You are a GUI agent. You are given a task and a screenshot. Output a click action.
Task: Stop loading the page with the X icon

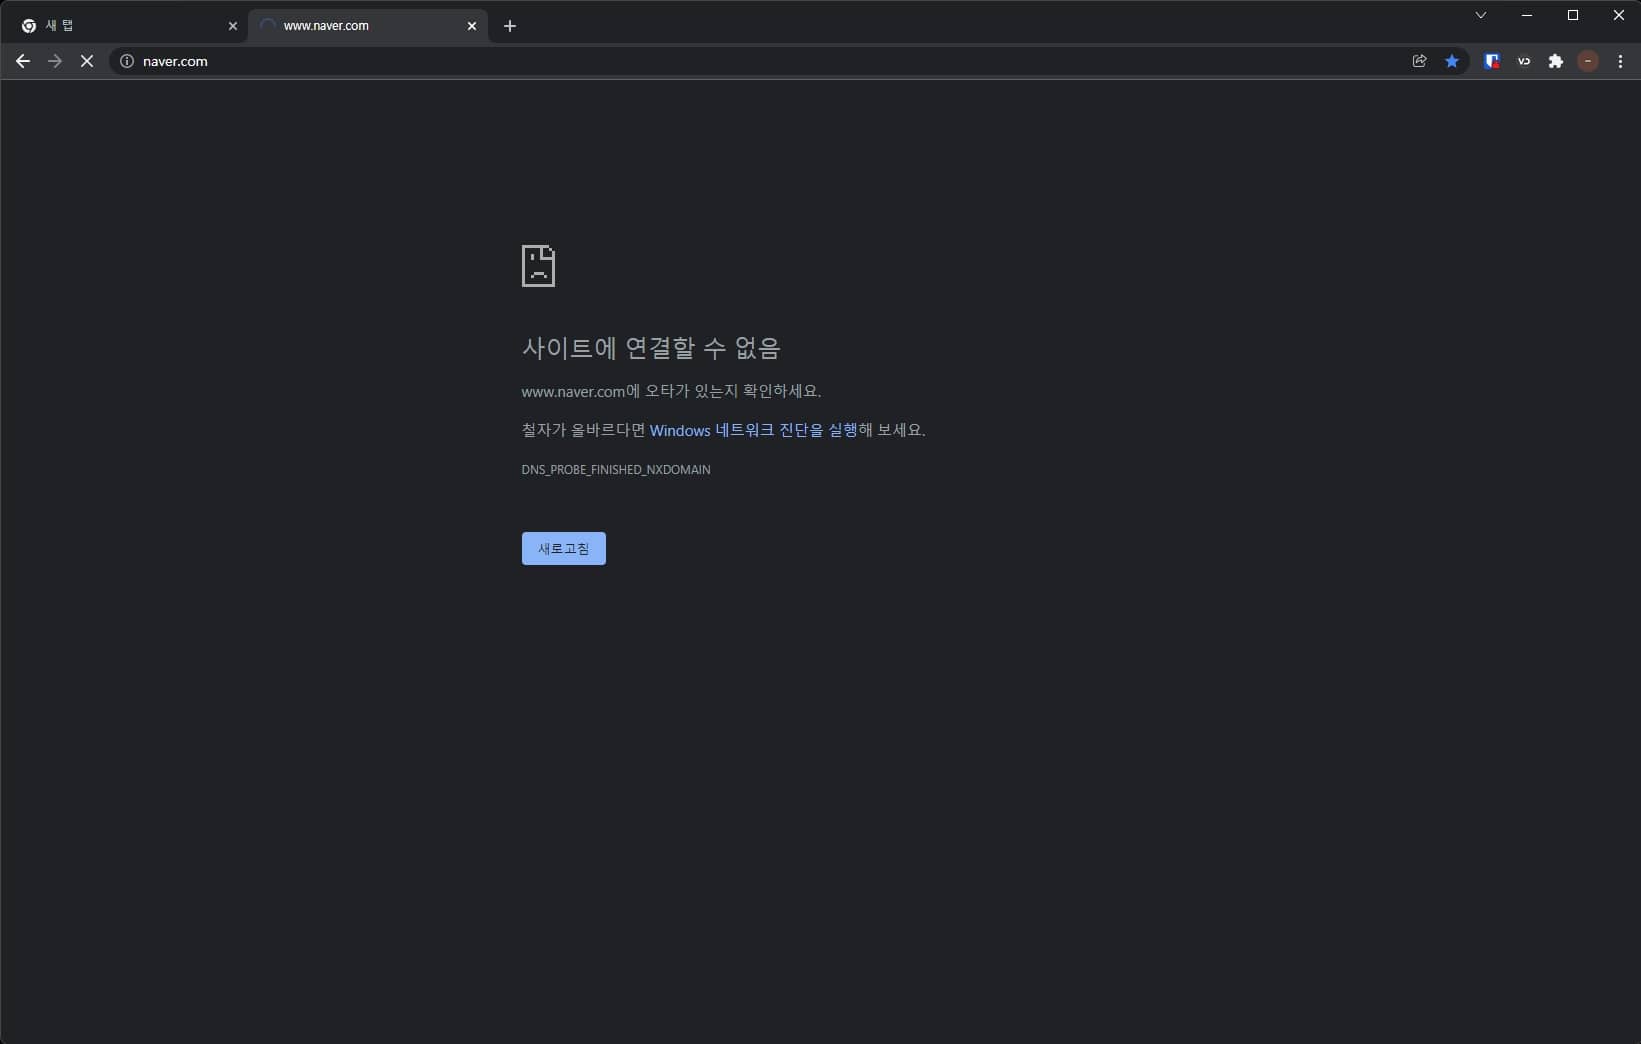coord(87,61)
